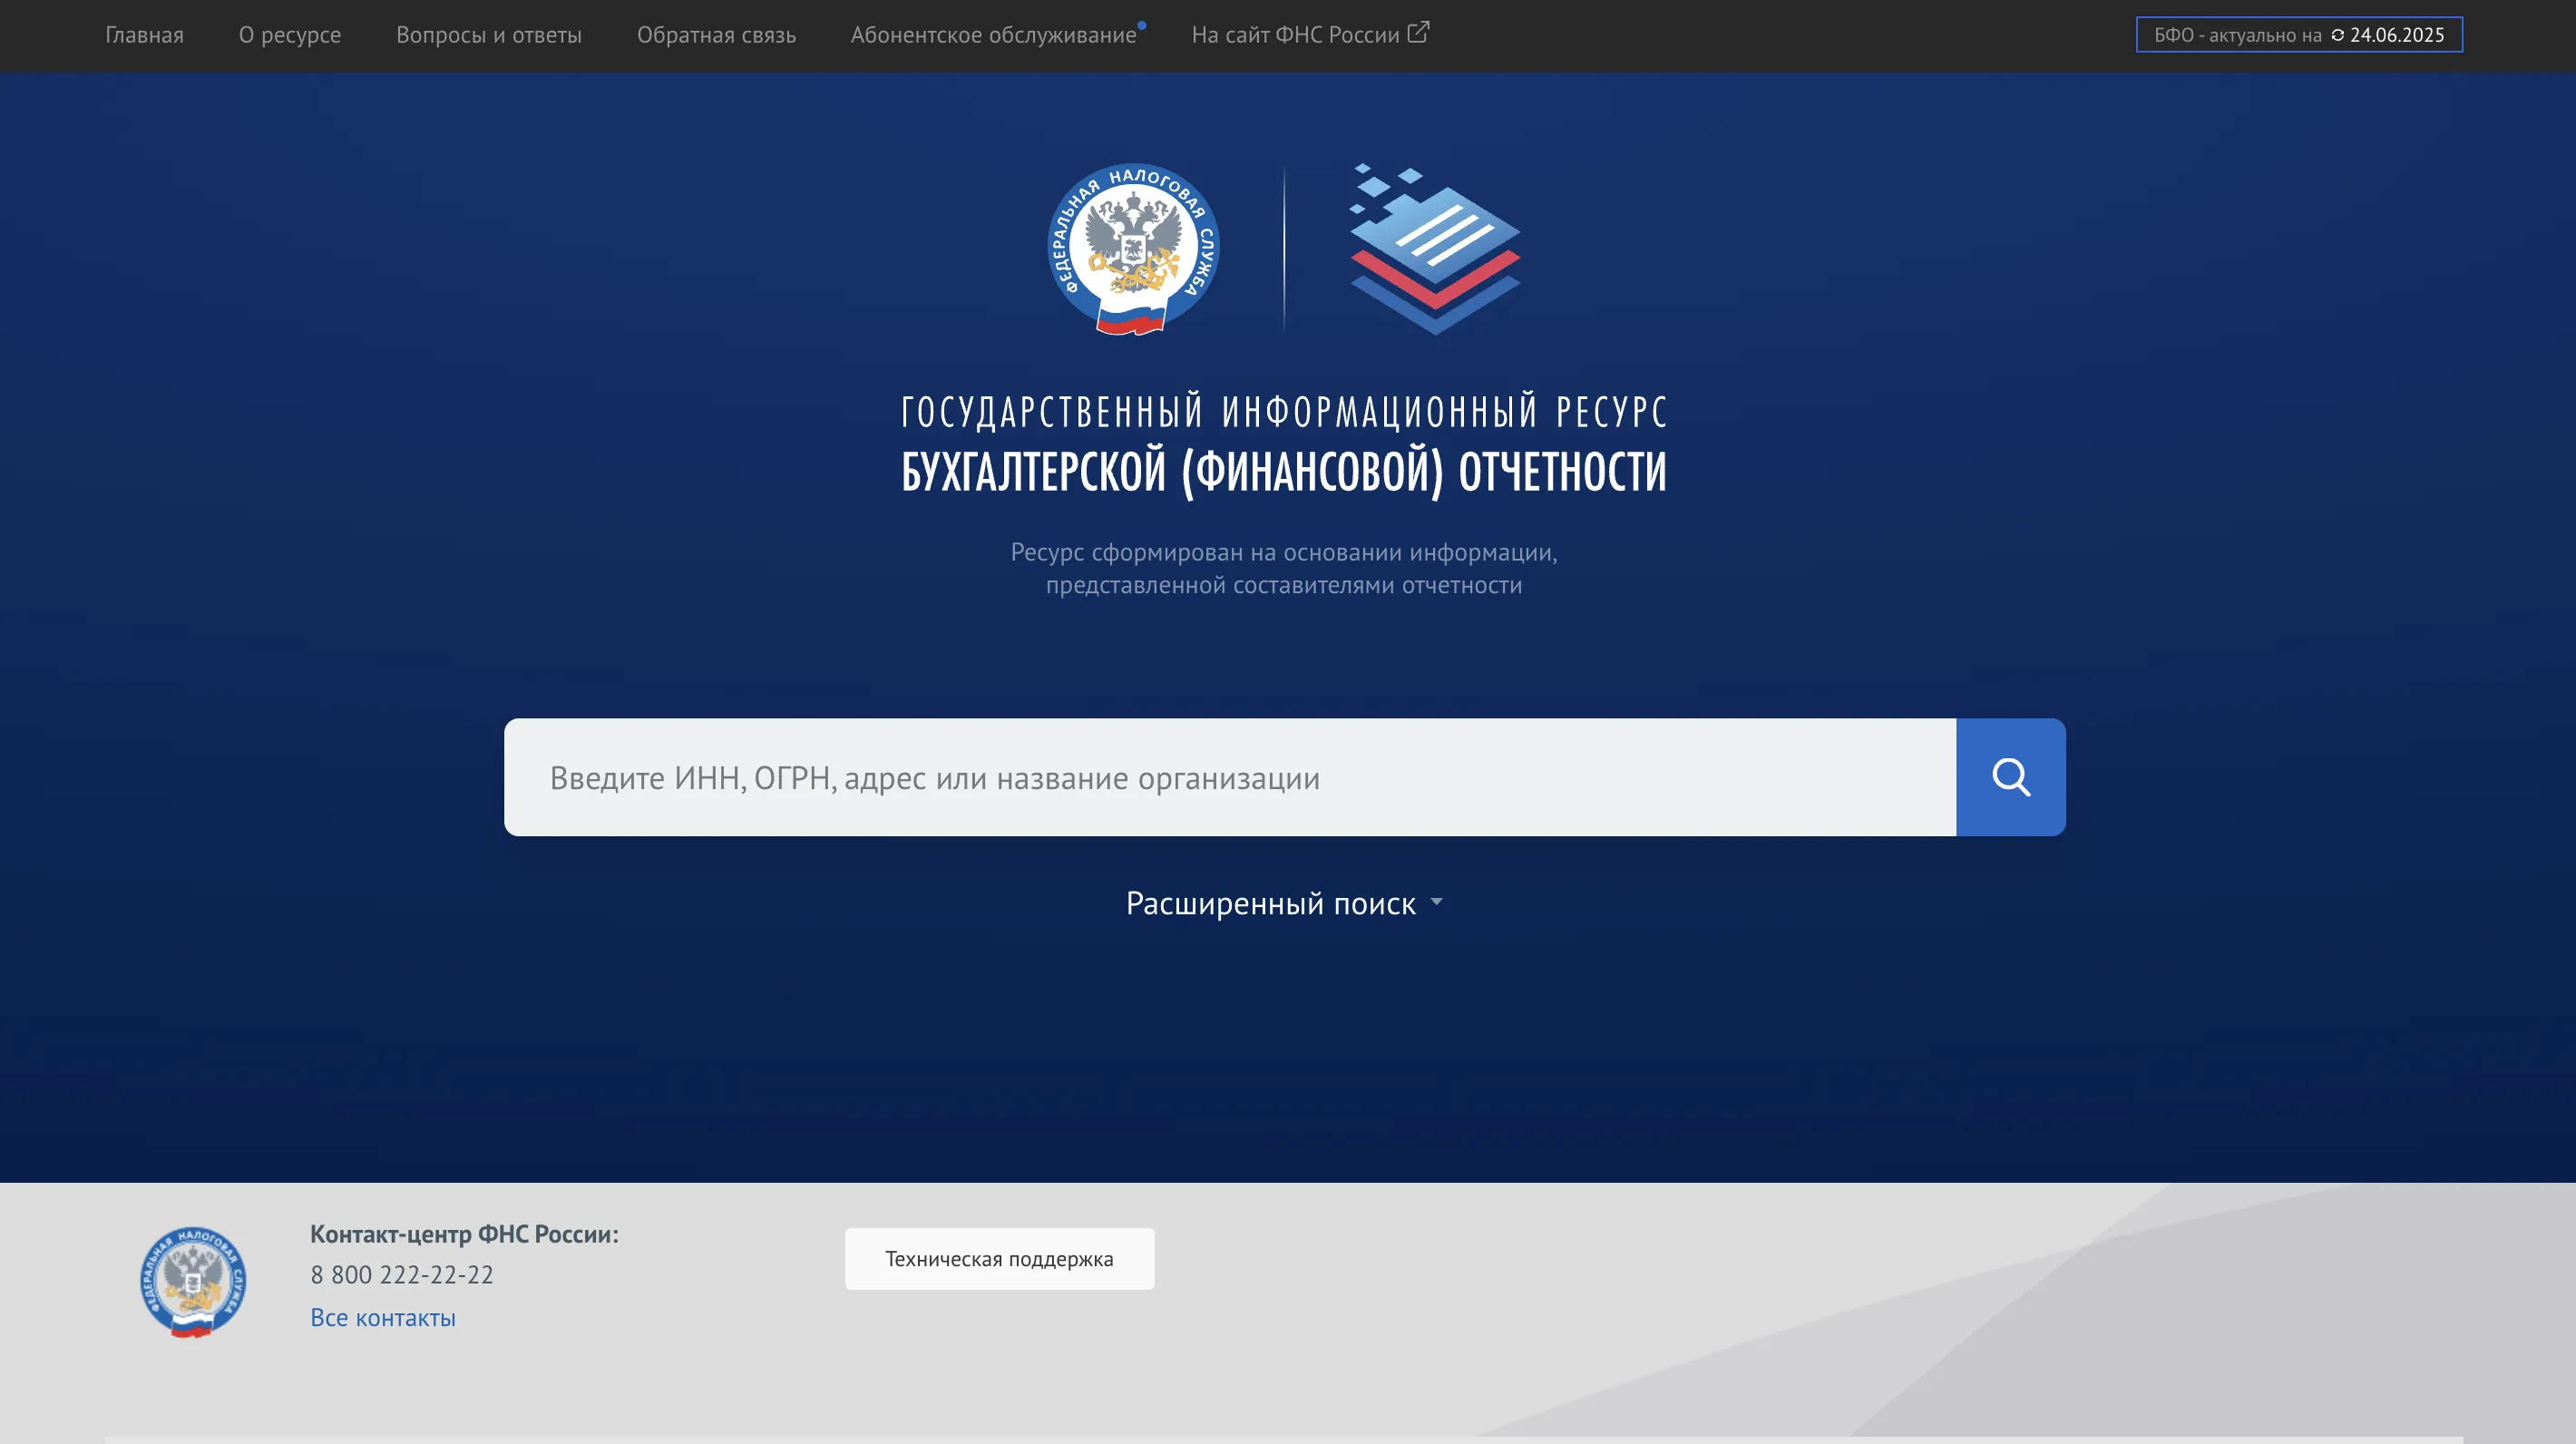Screen dimensions: 2576x1444
Task: Click the phone number 8 800 222-22-22
Action: 402,1275
